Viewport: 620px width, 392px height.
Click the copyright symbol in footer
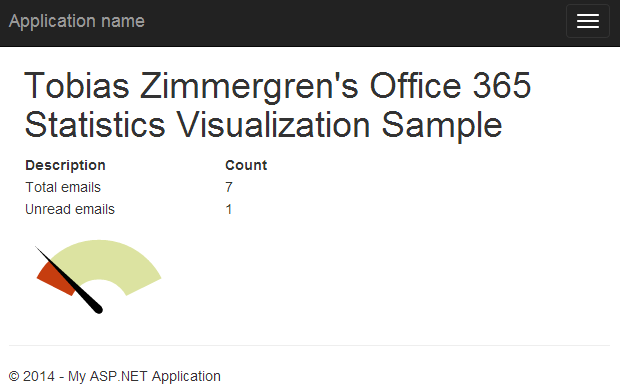click(14, 376)
